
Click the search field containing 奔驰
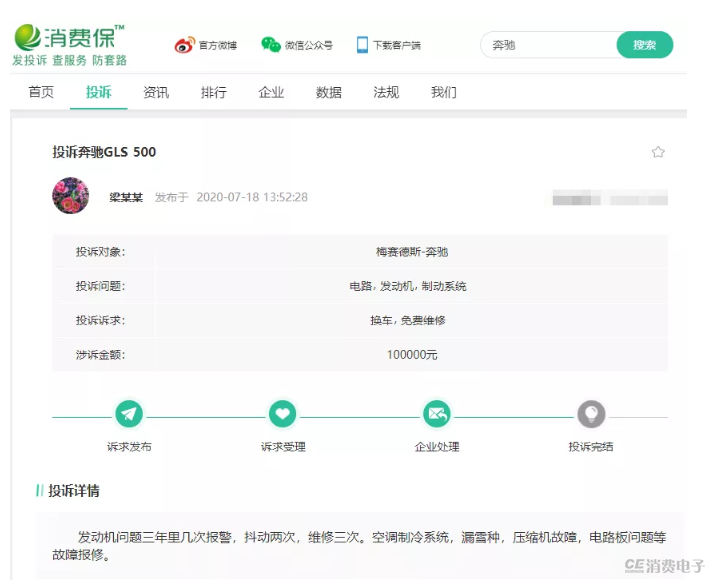click(549, 45)
